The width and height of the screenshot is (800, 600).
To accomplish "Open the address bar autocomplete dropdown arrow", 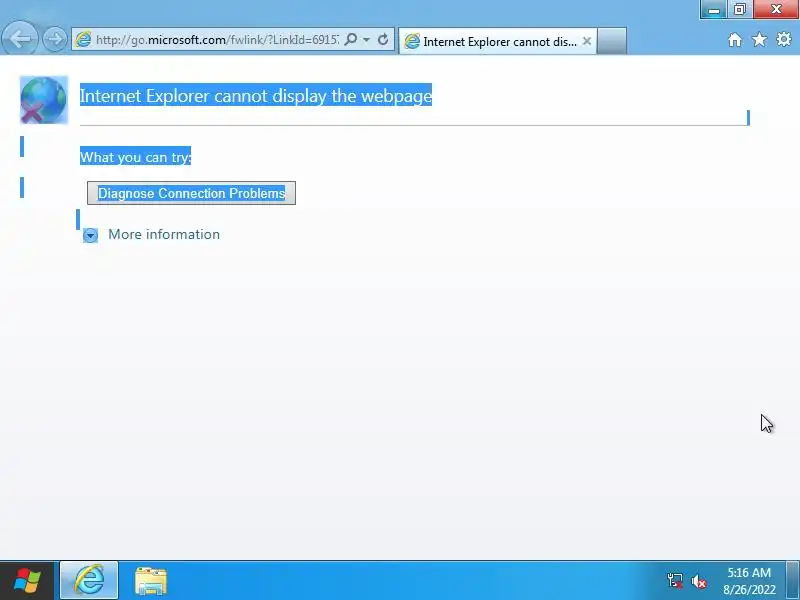I will tap(366, 39).
